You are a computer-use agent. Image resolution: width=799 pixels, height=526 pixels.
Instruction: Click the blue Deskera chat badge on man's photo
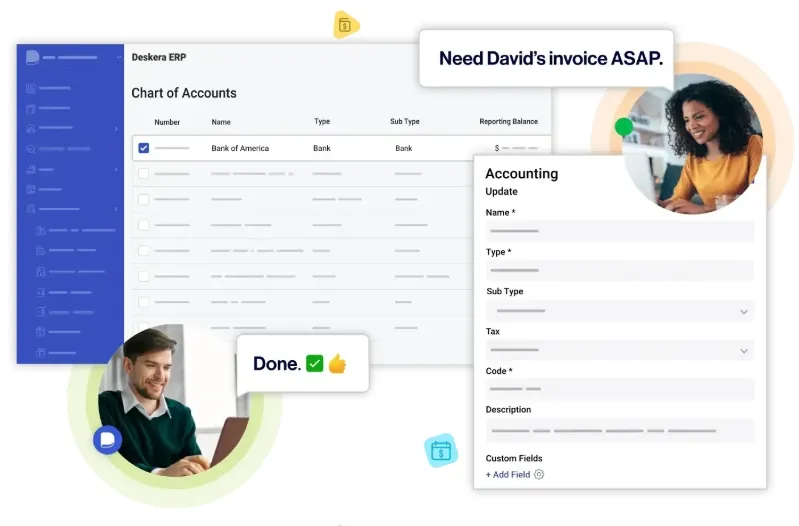coord(108,440)
